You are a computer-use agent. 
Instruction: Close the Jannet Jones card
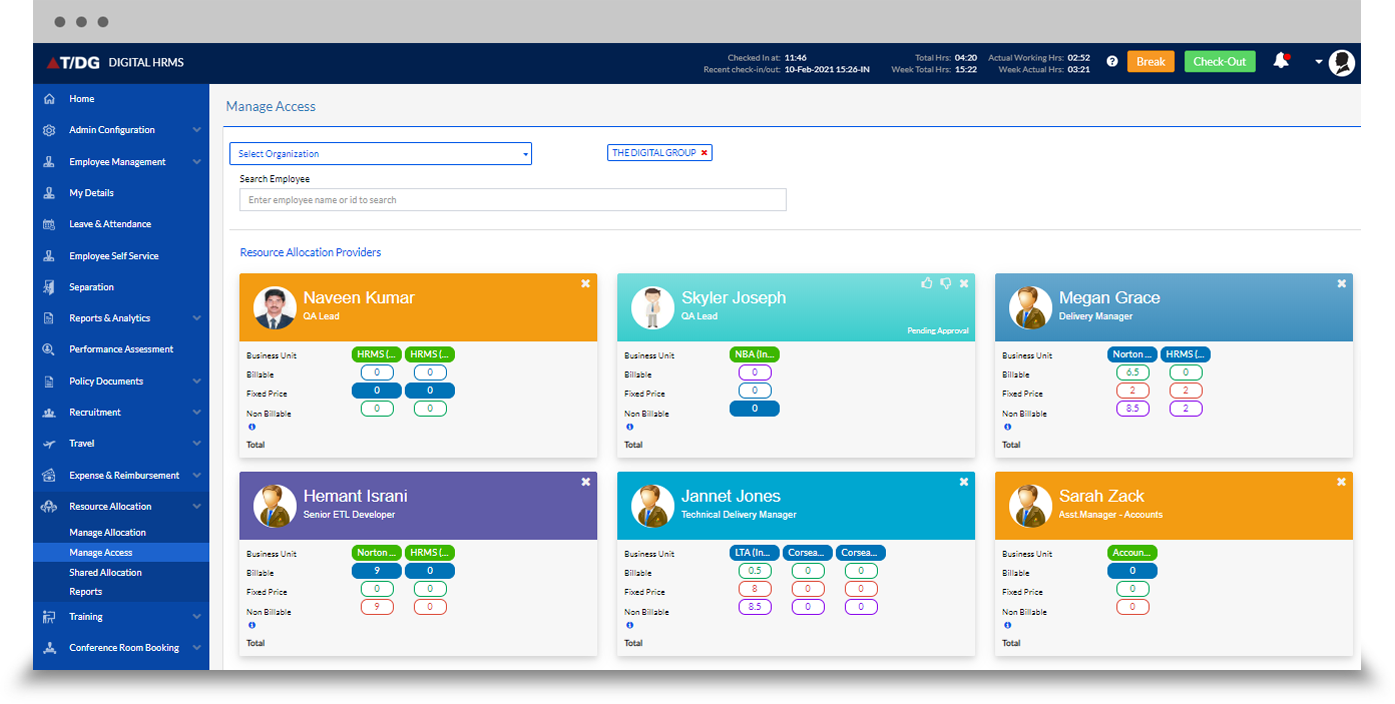[964, 481]
